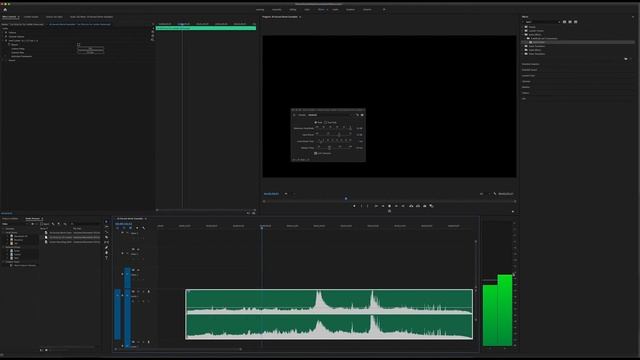Select the Slip tool
640x360 pixels.
[x=107, y=242]
